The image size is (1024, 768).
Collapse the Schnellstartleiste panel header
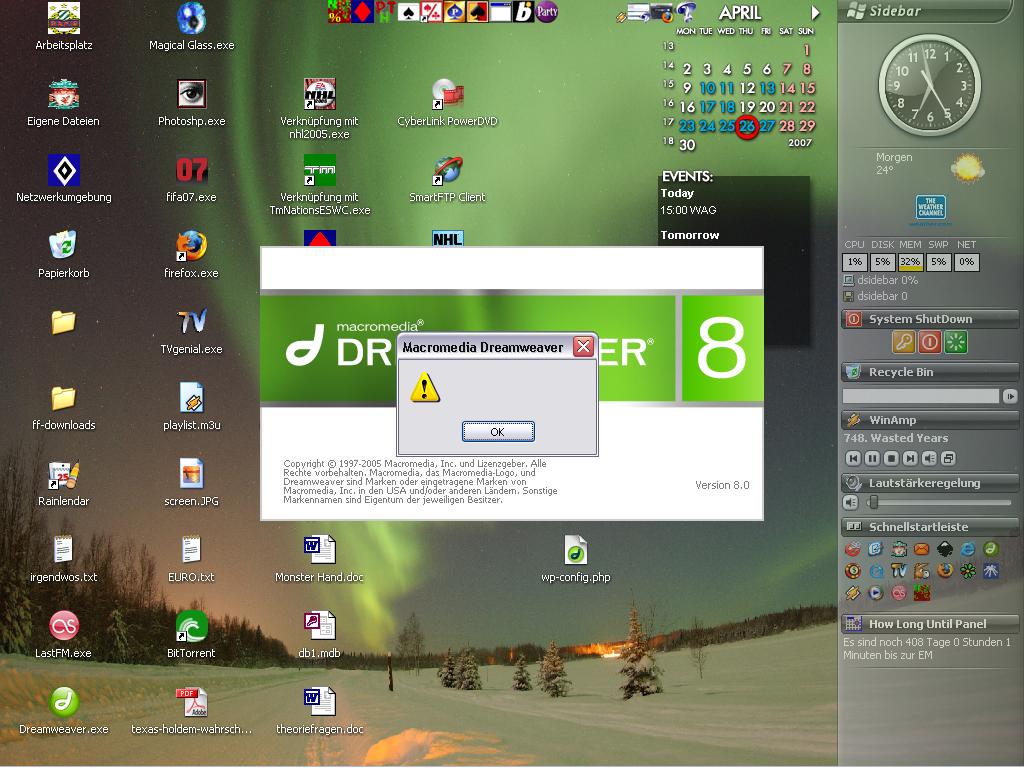coord(930,526)
